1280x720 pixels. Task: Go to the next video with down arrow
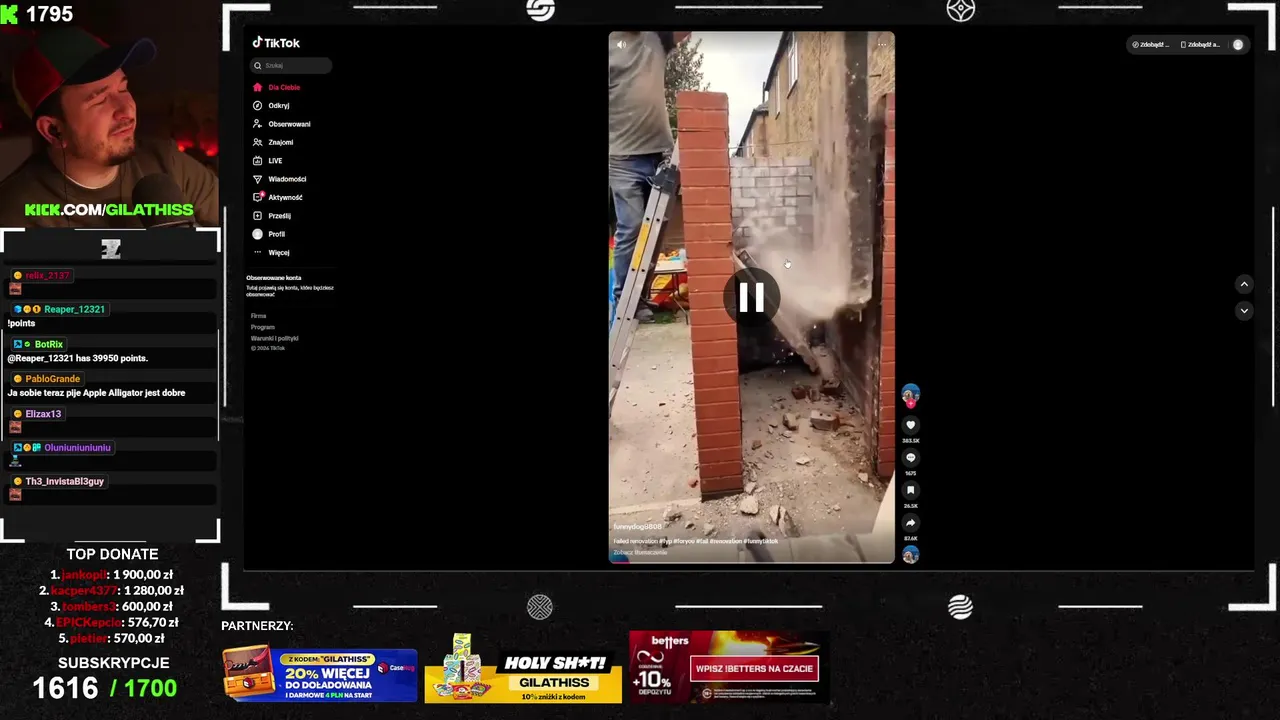coord(1244,310)
